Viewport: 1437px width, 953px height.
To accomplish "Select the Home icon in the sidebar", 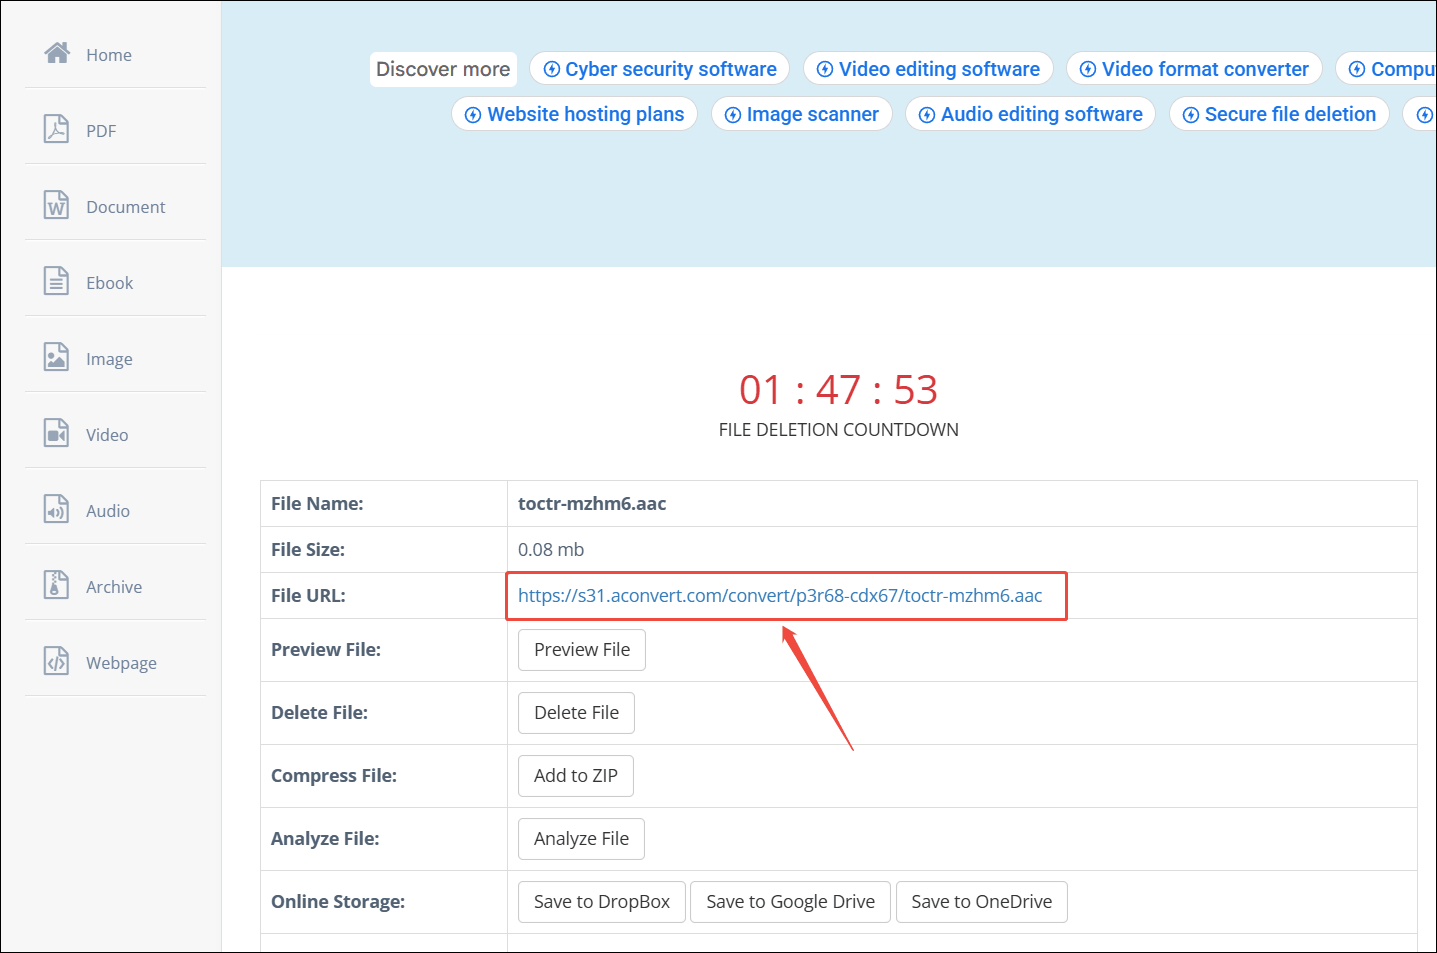I will [58, 54].
